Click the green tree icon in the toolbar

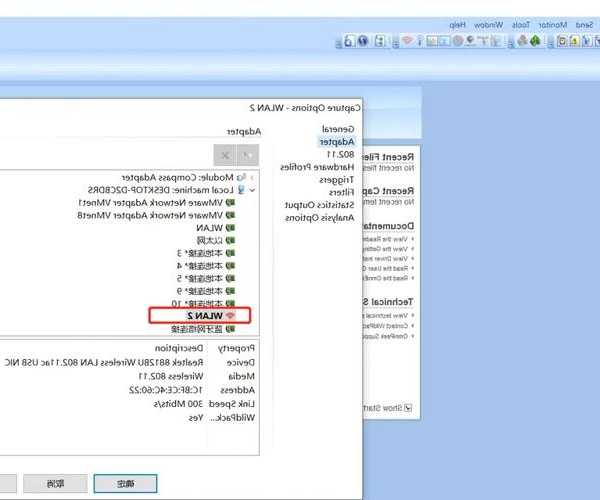pyautogui.click(x=535, y=41)
